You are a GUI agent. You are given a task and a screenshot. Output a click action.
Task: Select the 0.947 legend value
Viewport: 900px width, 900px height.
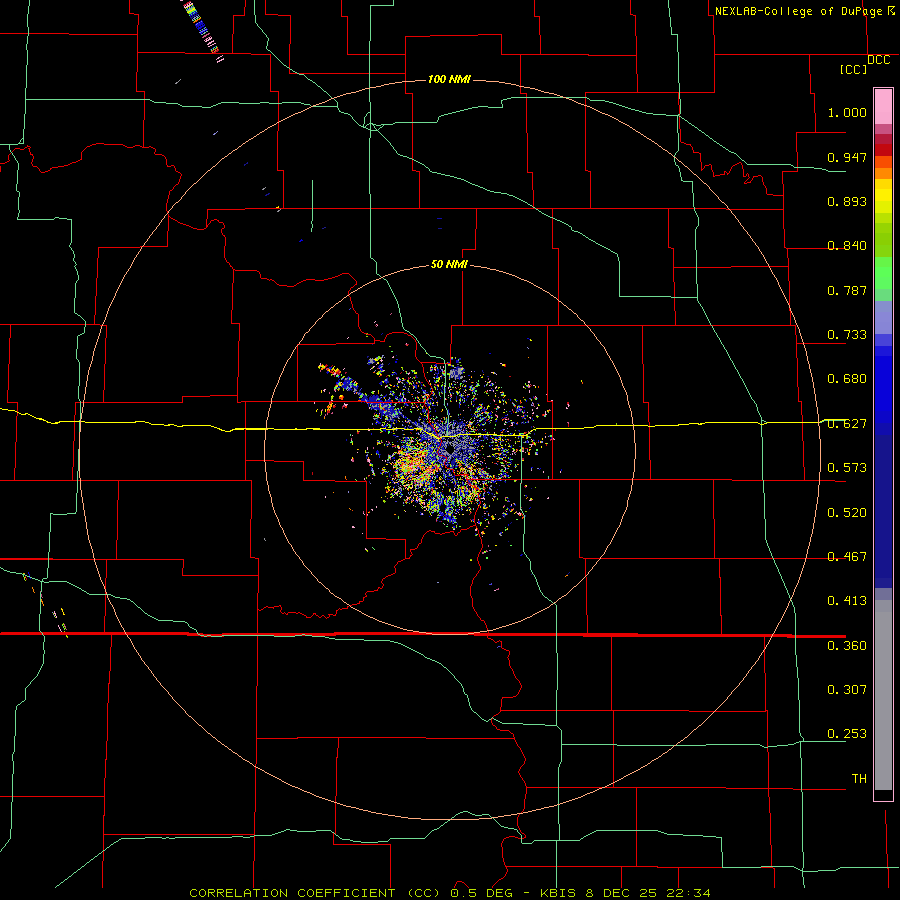(847, 157)
